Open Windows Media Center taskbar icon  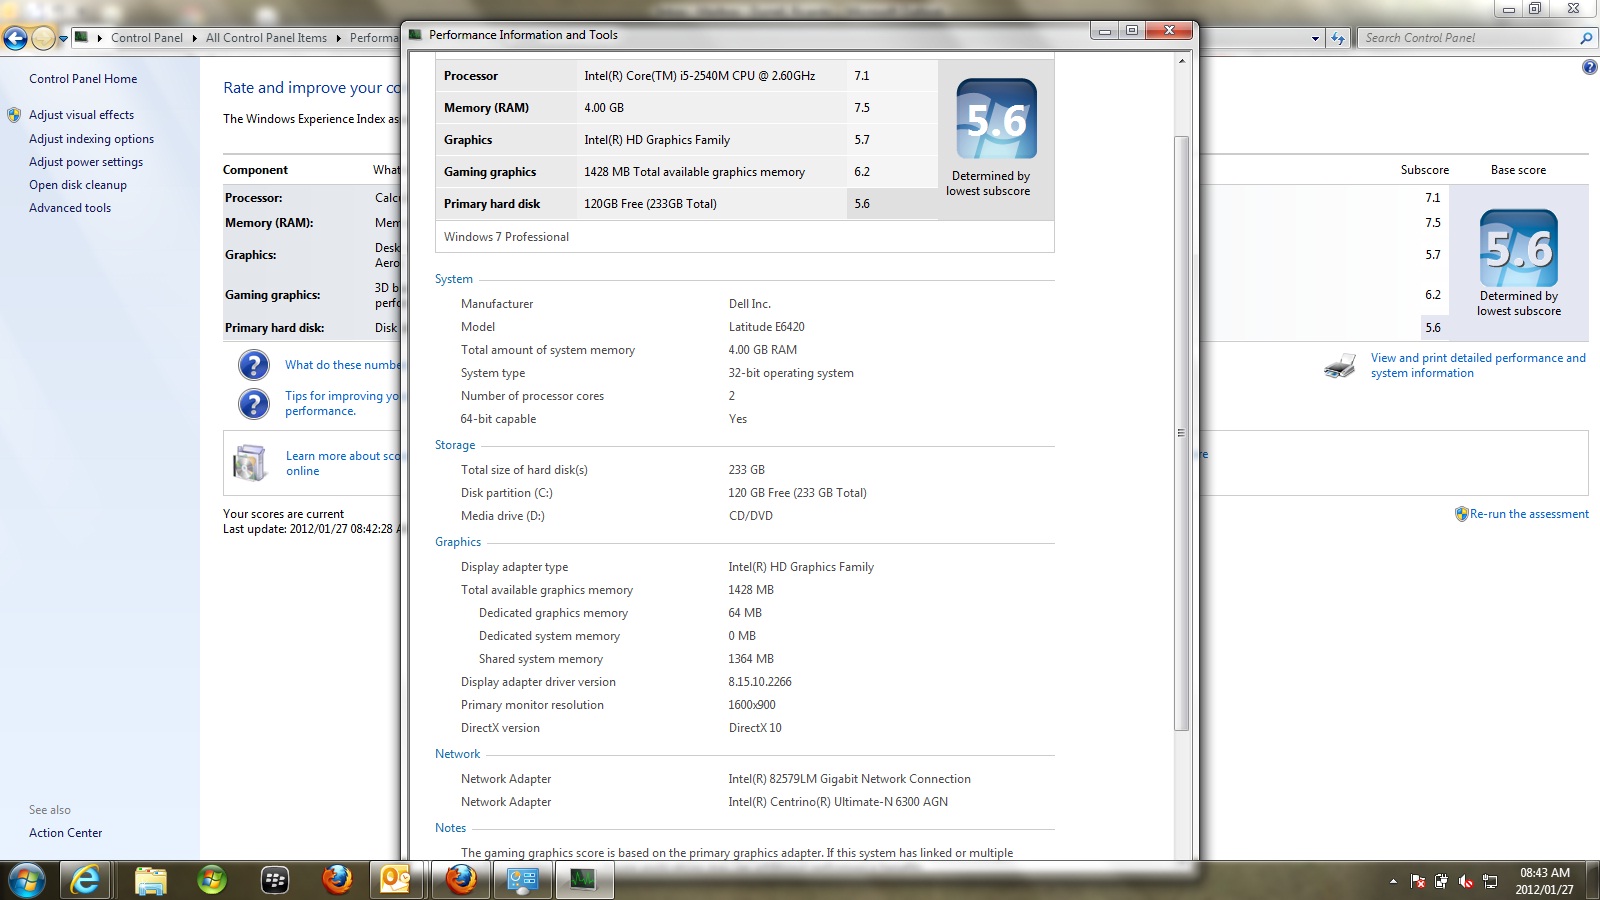212,880
